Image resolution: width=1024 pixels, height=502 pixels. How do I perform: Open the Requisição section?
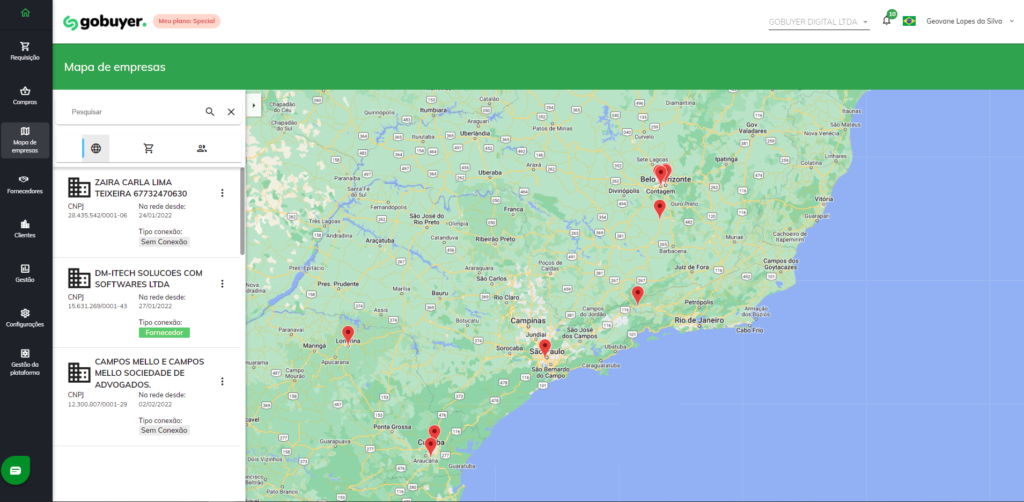coord(25,51)
